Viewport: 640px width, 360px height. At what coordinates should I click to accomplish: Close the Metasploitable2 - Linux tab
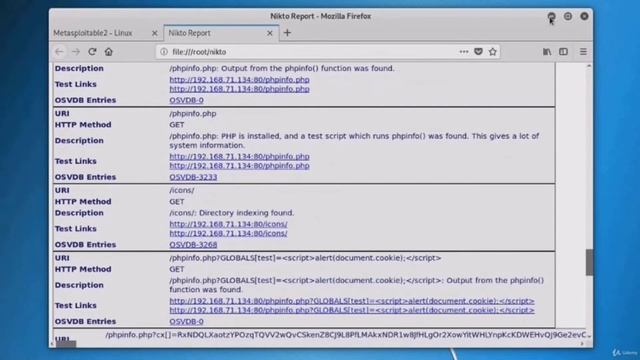(x=155, y=33)
